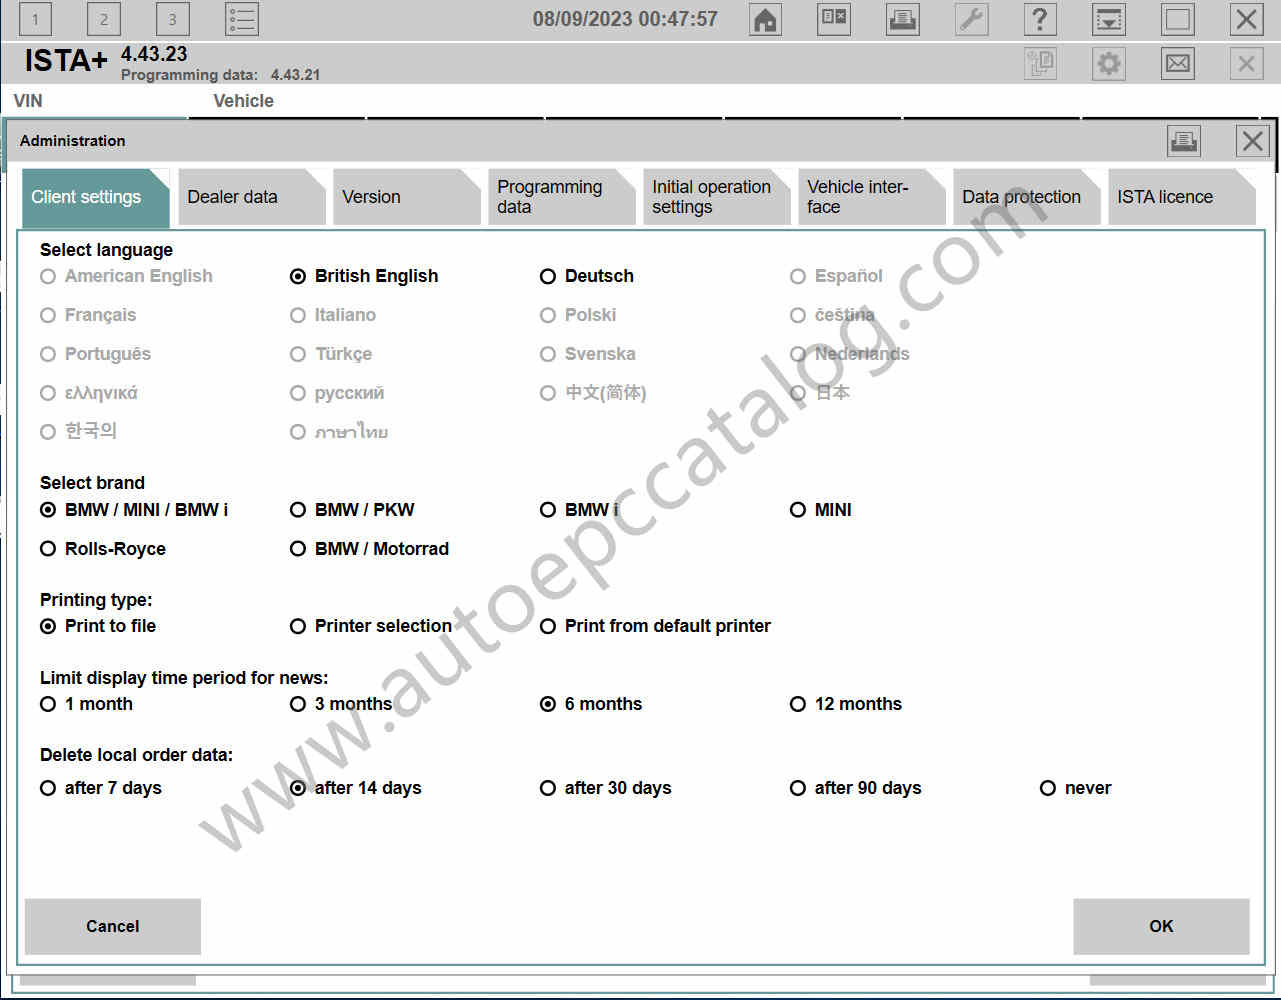This screenshot has height=1000, width=1281.
Task: Open operation tab 3 in top bar
Action: [x=172, y=19]
